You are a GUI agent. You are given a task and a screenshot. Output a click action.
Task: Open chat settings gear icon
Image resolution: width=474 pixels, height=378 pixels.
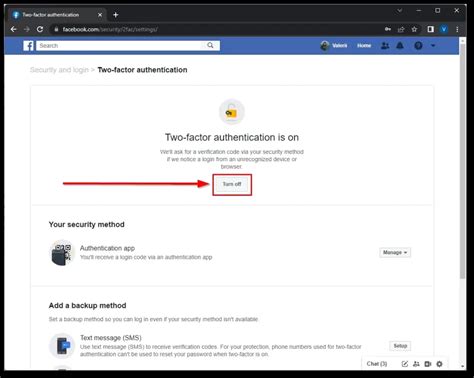[x=440, y=364]
